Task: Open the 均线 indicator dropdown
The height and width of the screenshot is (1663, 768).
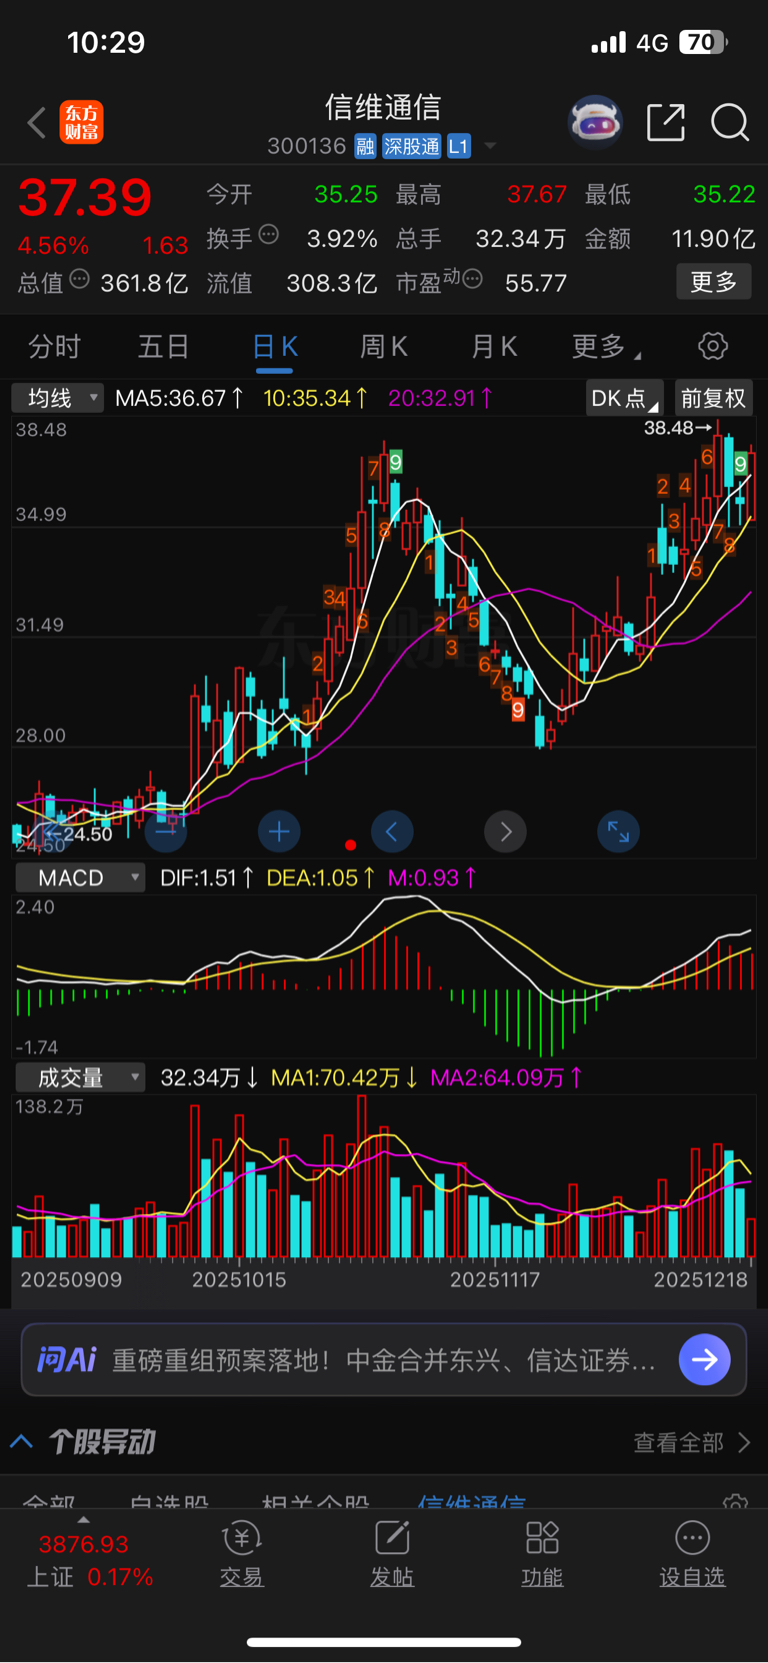Action: coord(58,398)
